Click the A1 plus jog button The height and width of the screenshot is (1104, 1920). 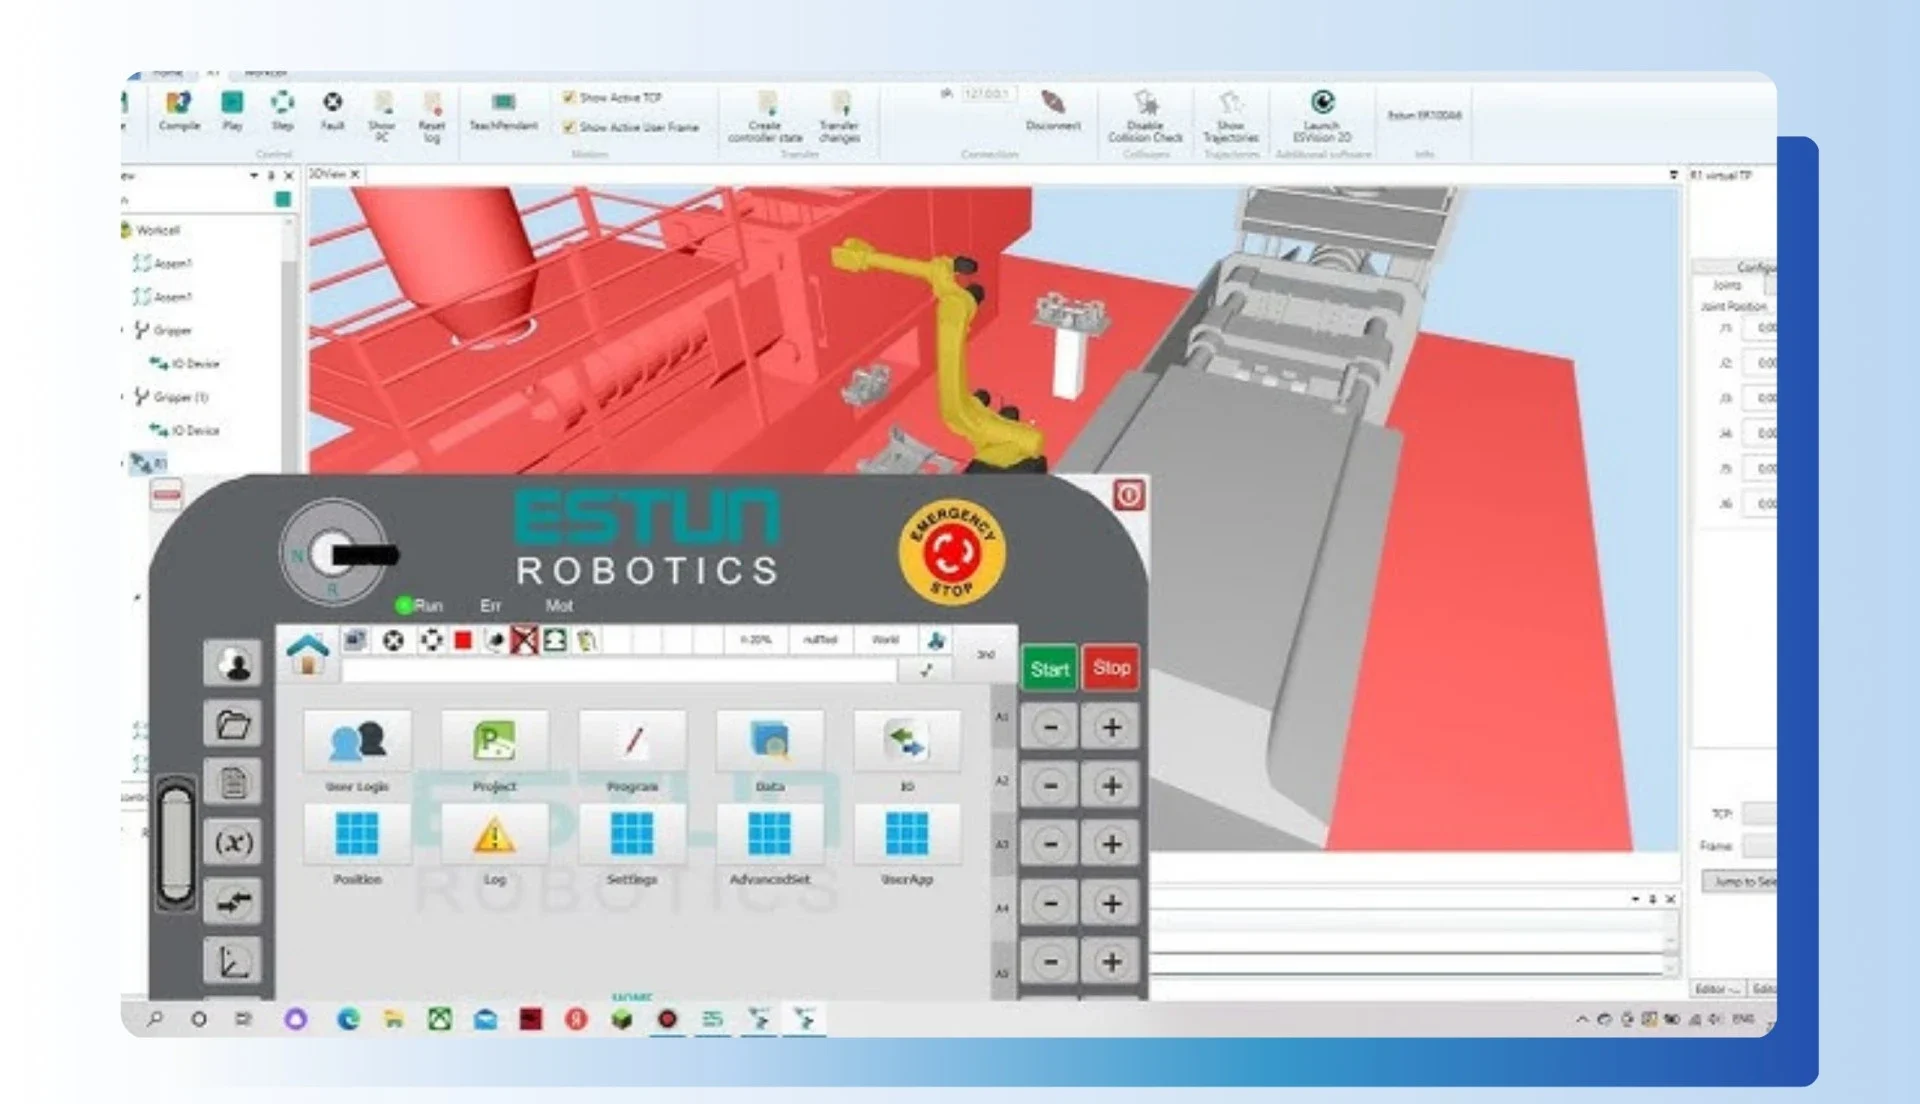tap(1111, 727)
